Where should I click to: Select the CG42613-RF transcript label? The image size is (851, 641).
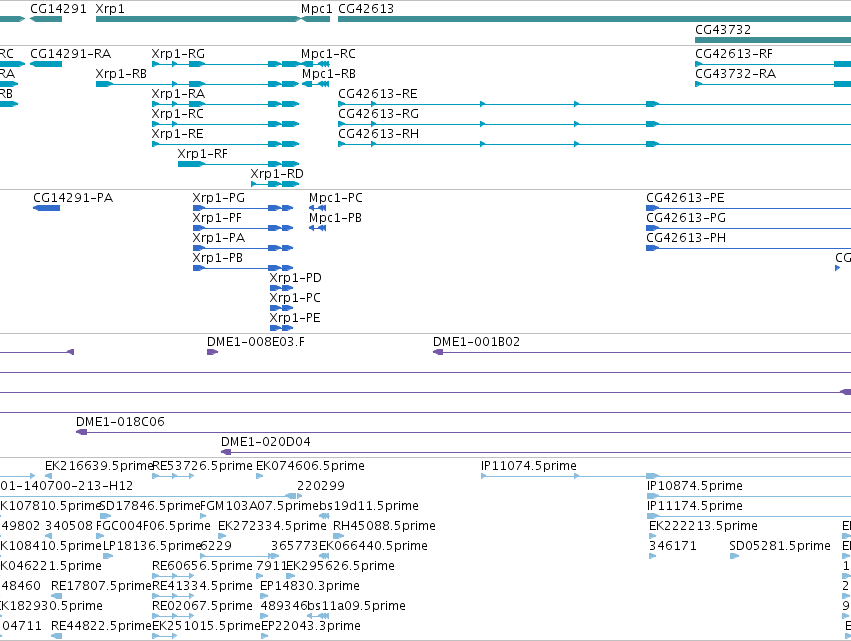tap(734, 54)
